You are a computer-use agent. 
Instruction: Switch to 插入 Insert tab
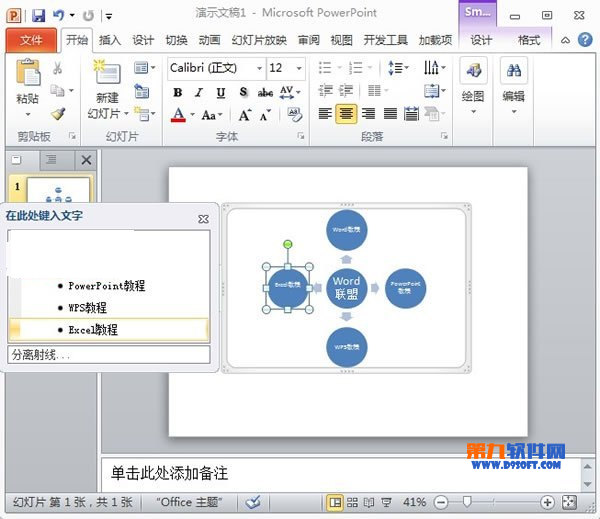pos(110,40)
